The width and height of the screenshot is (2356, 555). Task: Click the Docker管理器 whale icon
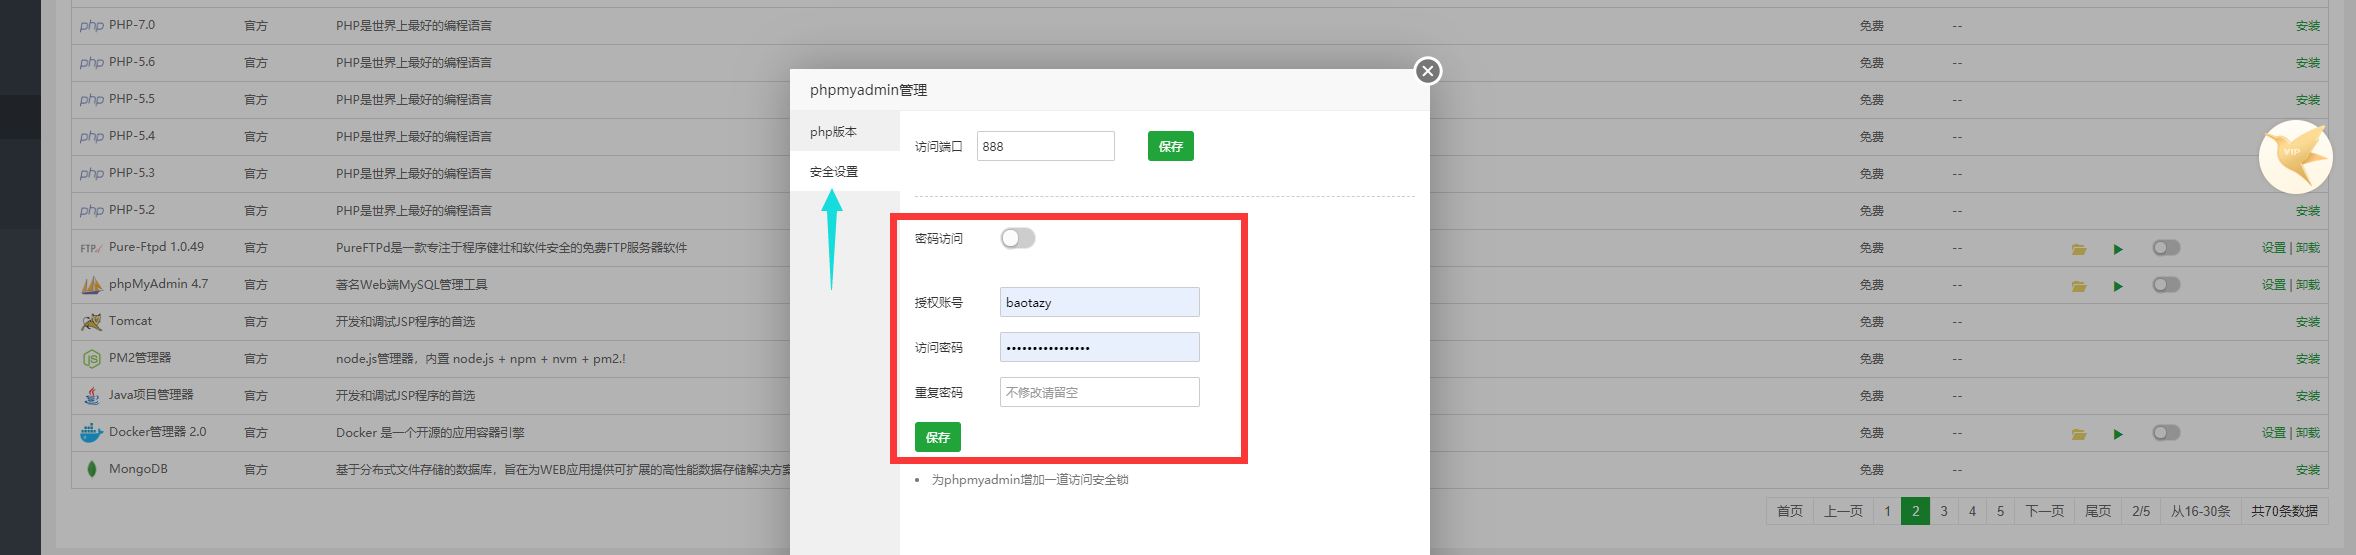[x=91, y=433]
